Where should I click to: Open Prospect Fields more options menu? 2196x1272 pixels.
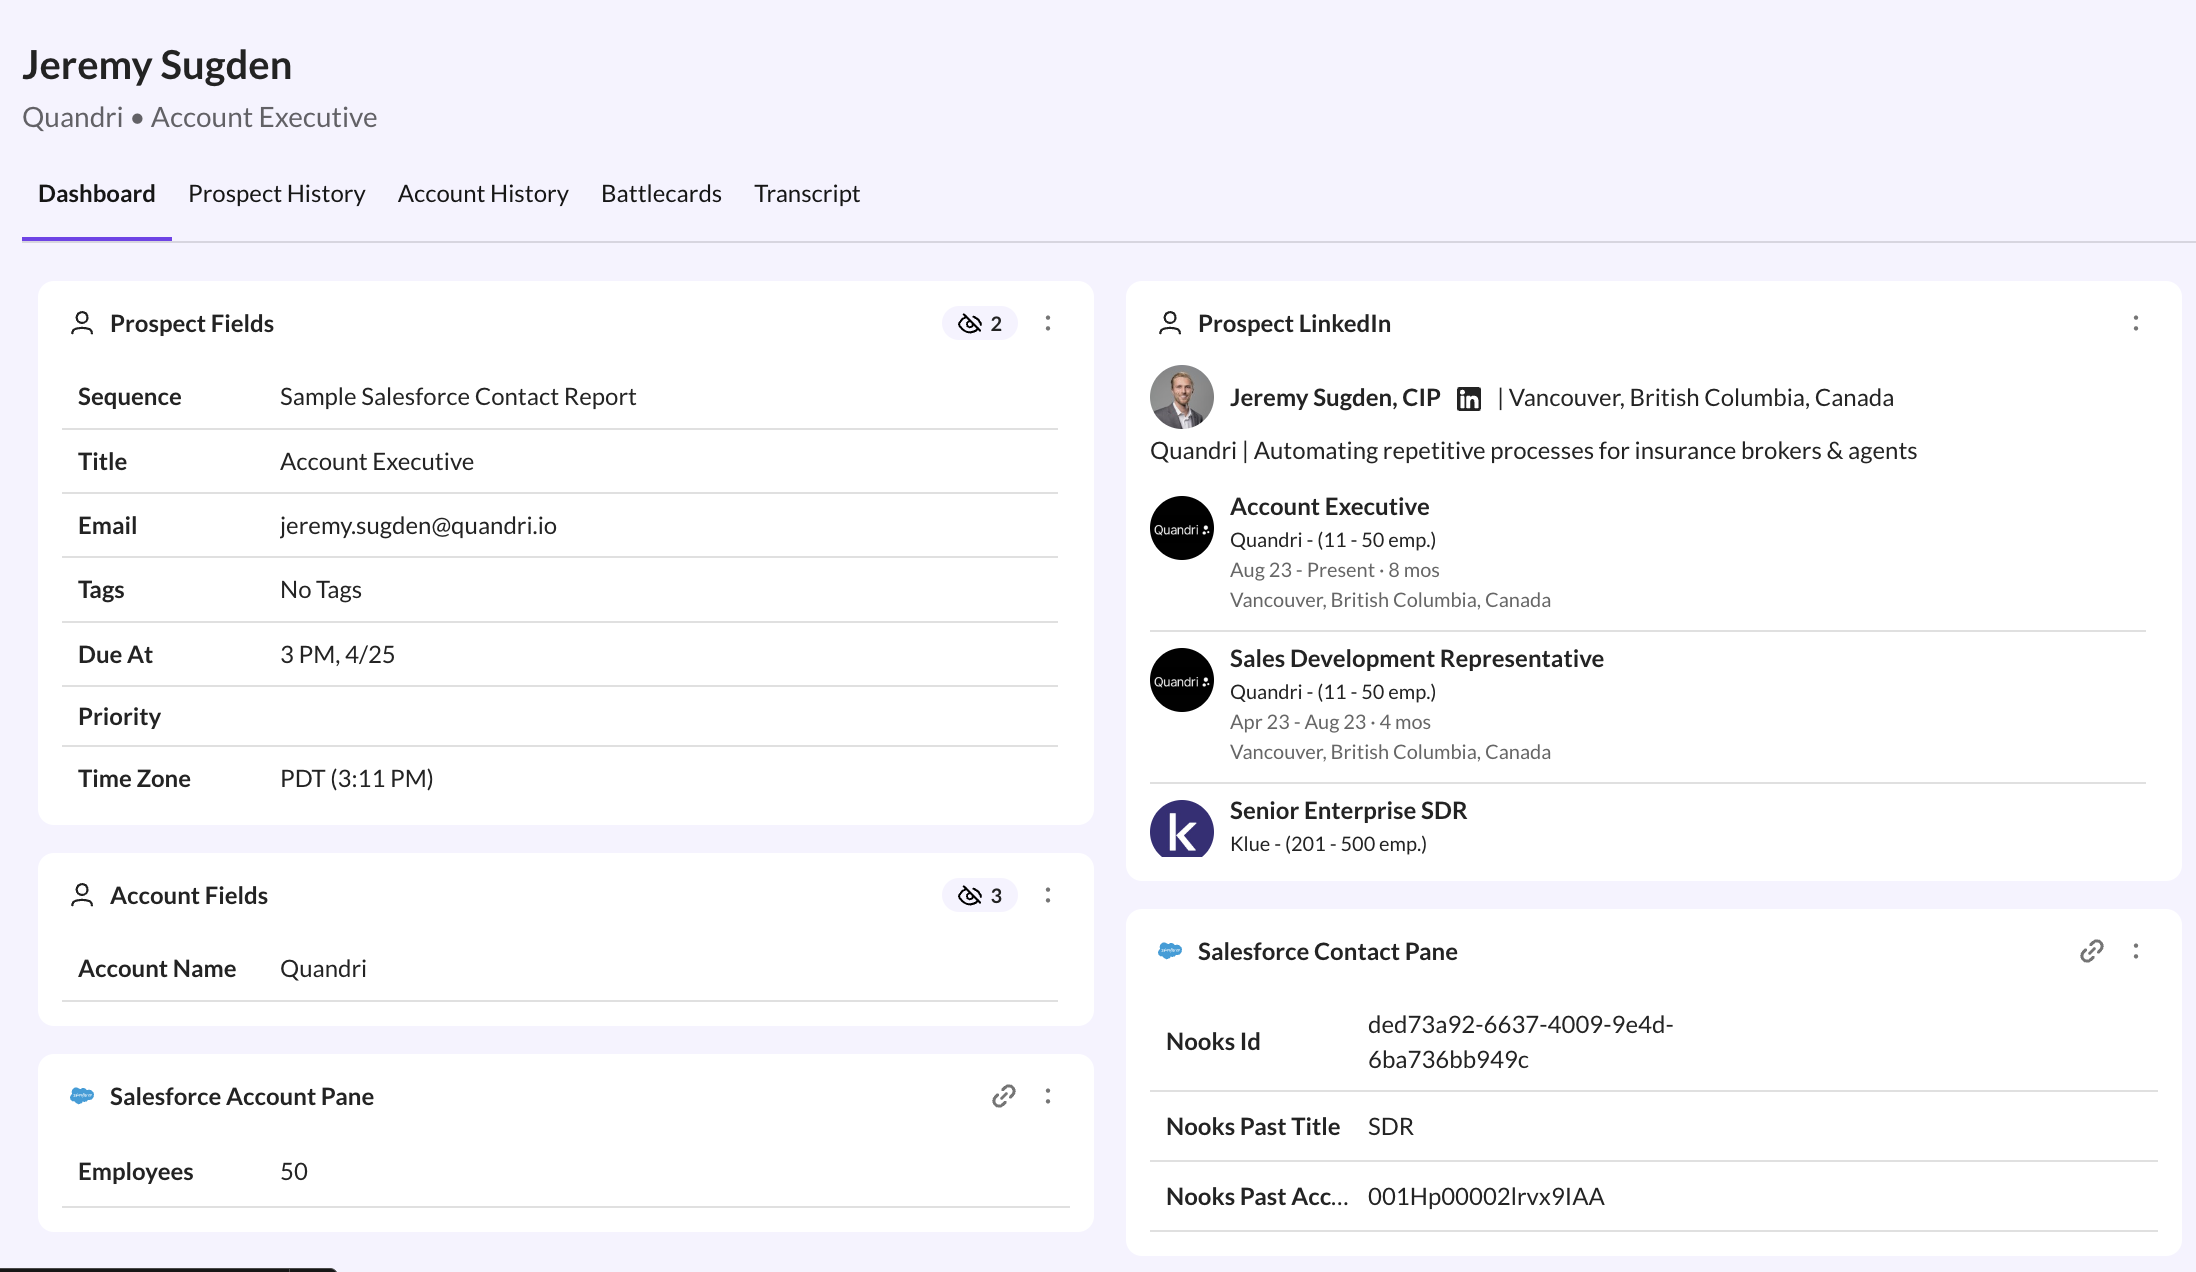[1048, 324]
